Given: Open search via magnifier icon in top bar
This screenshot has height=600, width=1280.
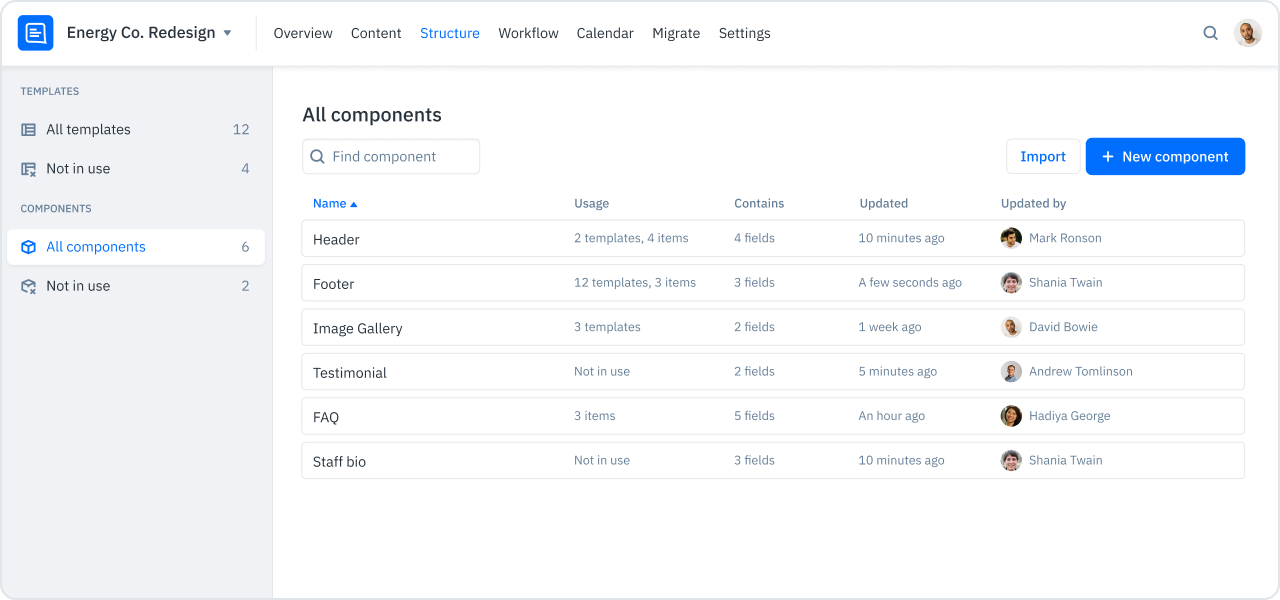Looking at the screenshot, I should pos(1210,33).
